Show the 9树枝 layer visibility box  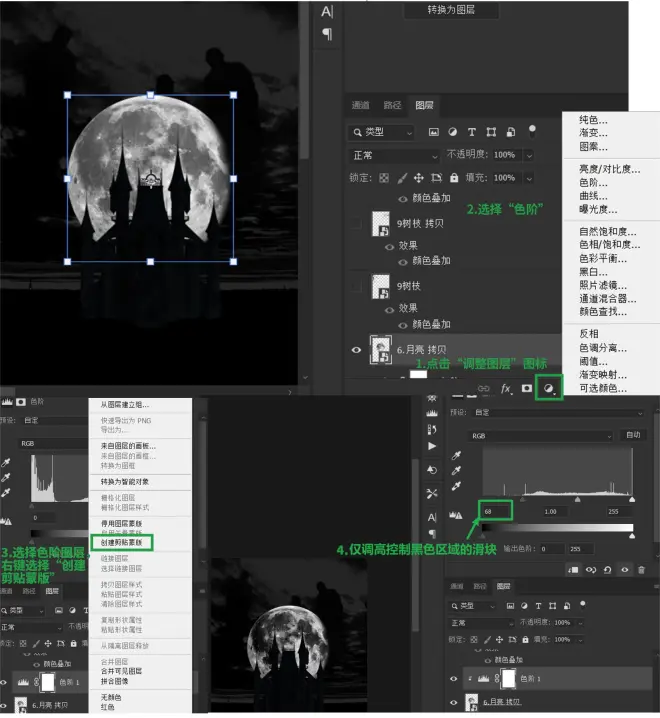coord(355,286)
